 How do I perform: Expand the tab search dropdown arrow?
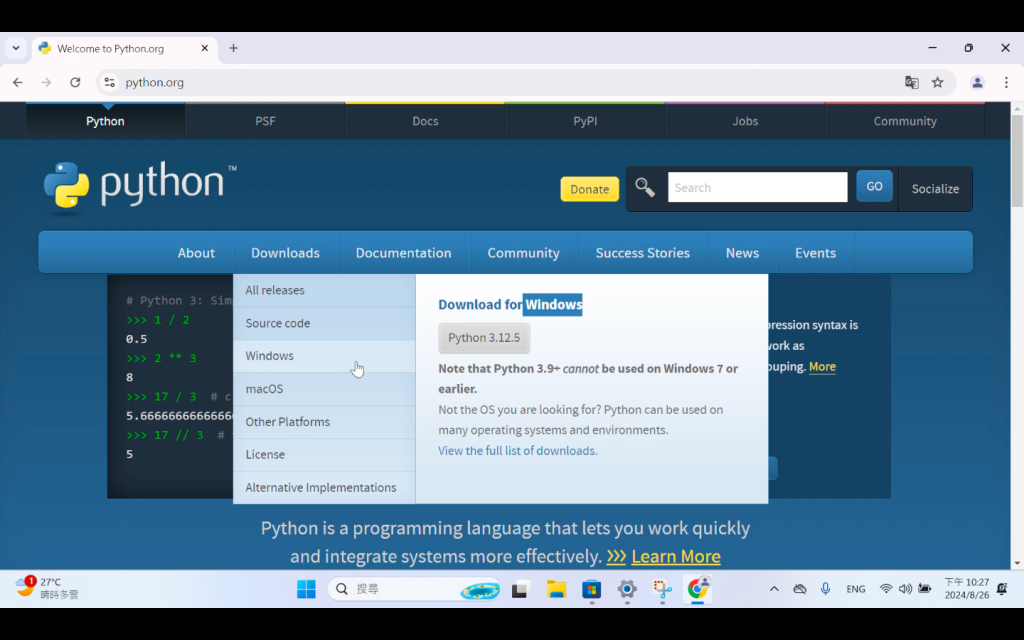click(16, 48)
